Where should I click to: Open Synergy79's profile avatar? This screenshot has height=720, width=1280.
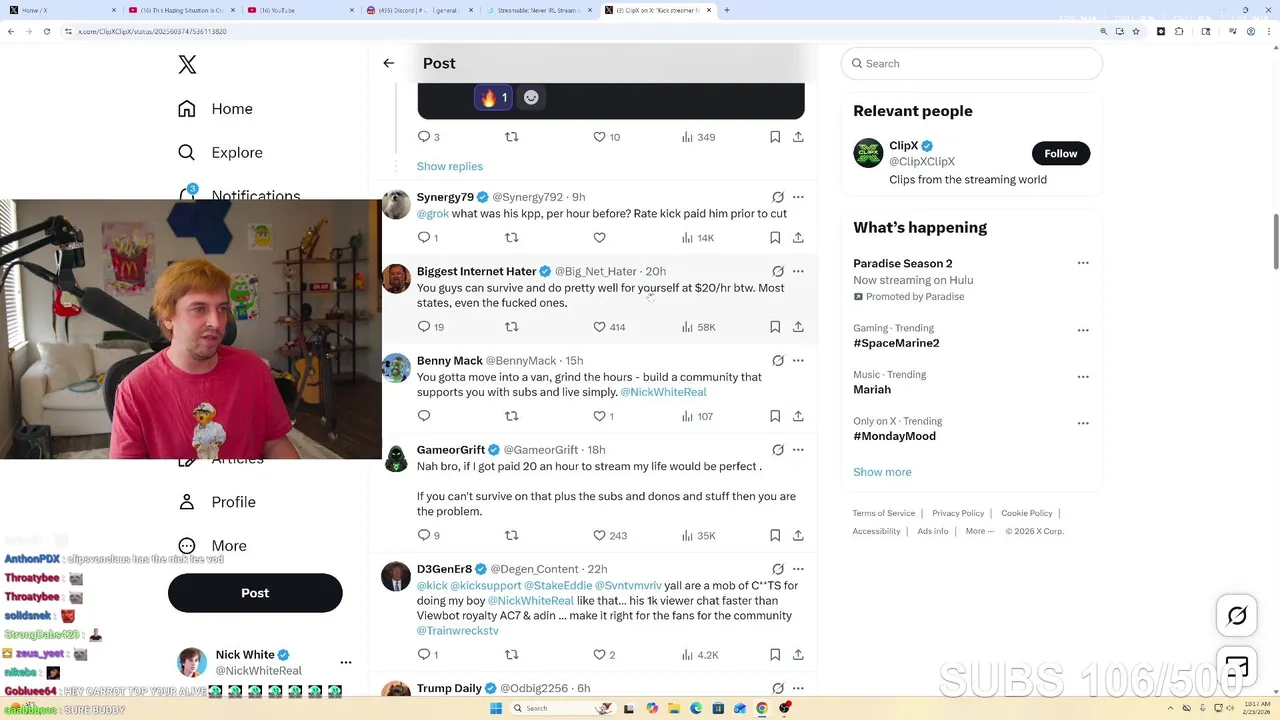coord(396,204)
